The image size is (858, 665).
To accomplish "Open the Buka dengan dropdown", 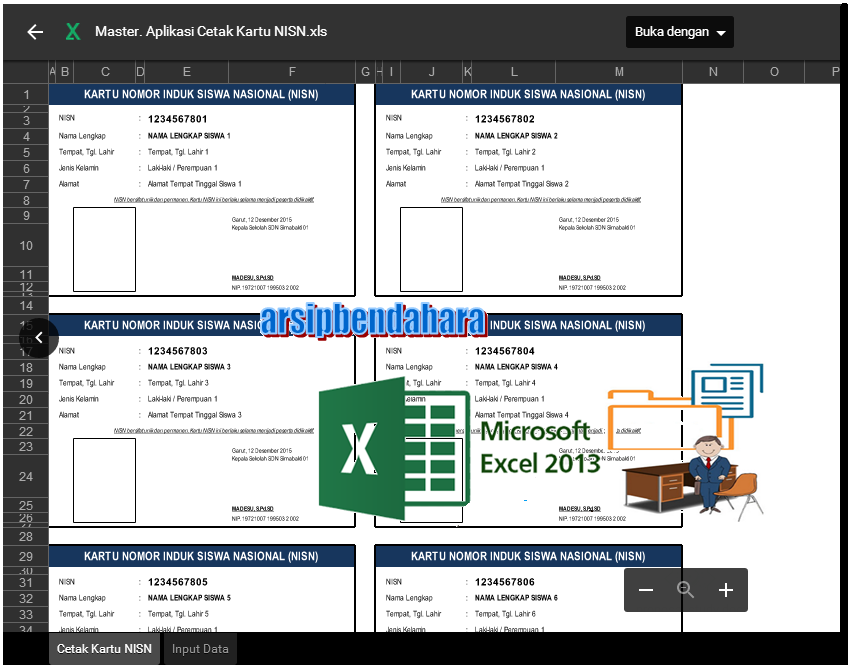I will pyautogui.click(x=680, y=32).
